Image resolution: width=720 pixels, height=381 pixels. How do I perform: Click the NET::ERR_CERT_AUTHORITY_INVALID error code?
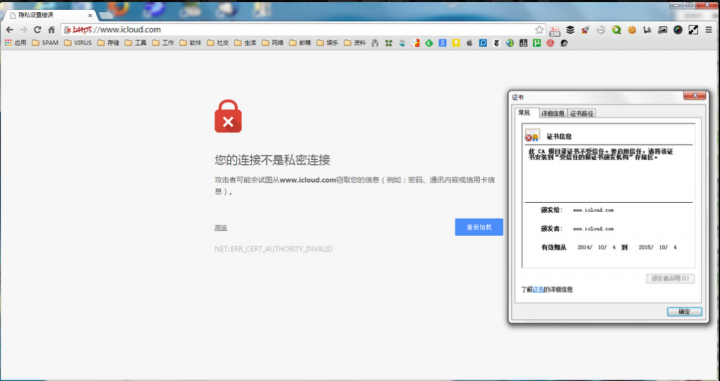[274, 249]
